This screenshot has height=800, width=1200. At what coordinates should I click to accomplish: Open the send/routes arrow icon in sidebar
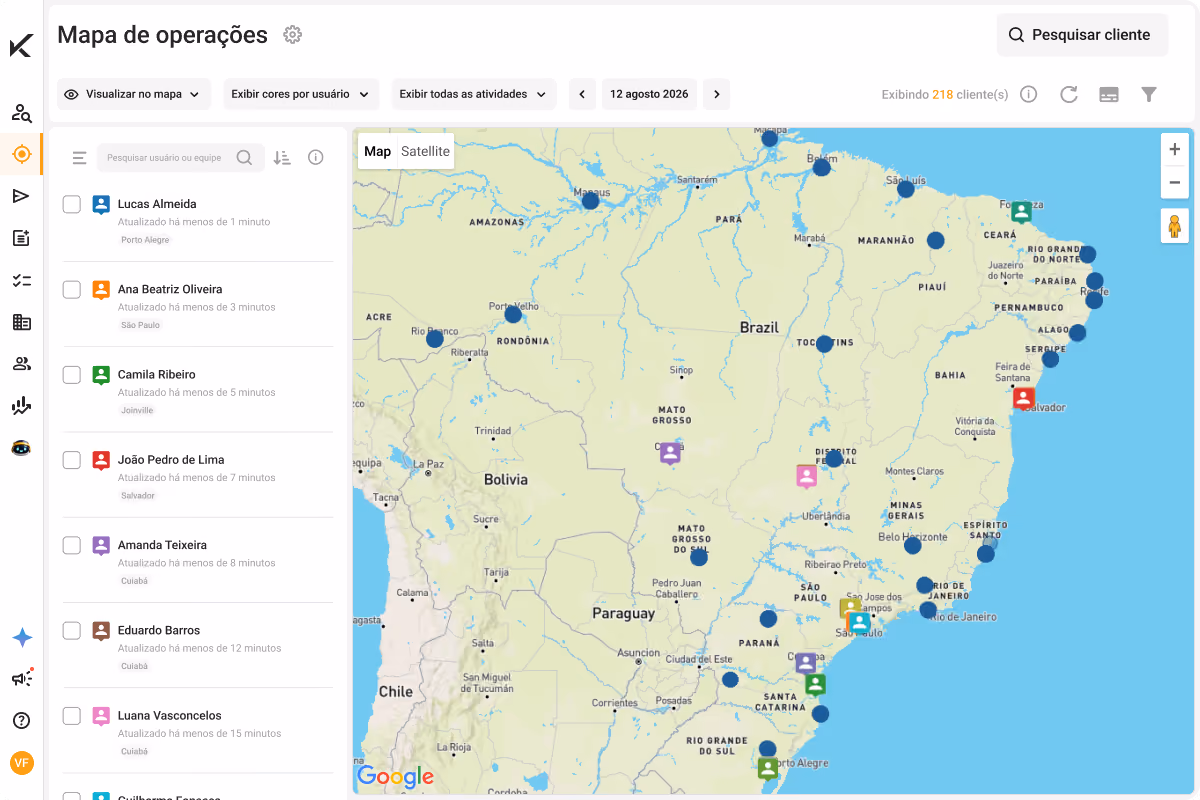coord(21,196)
